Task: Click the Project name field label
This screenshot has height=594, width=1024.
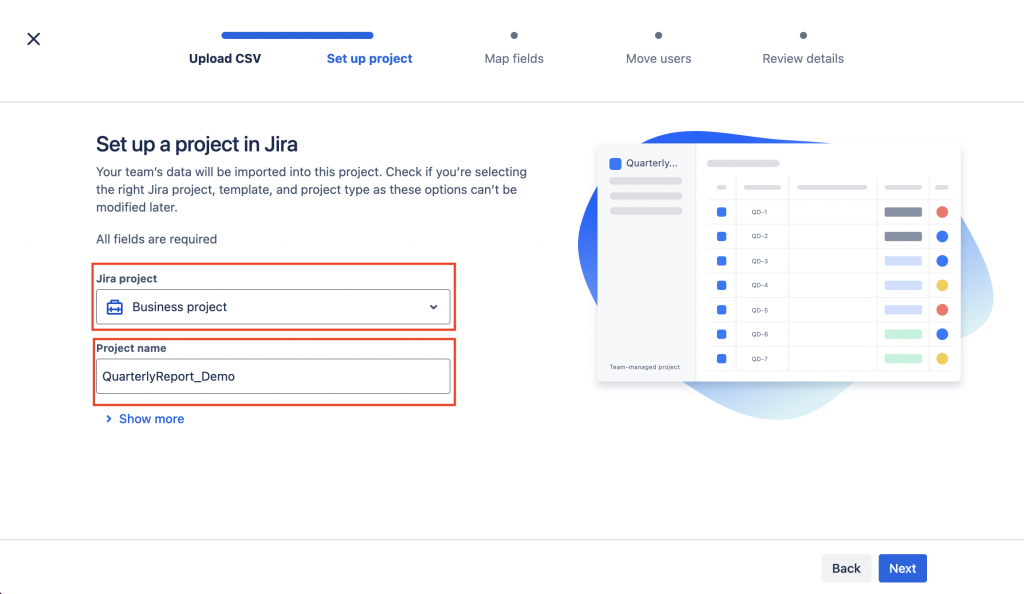Action: click(x=131, y=349)
